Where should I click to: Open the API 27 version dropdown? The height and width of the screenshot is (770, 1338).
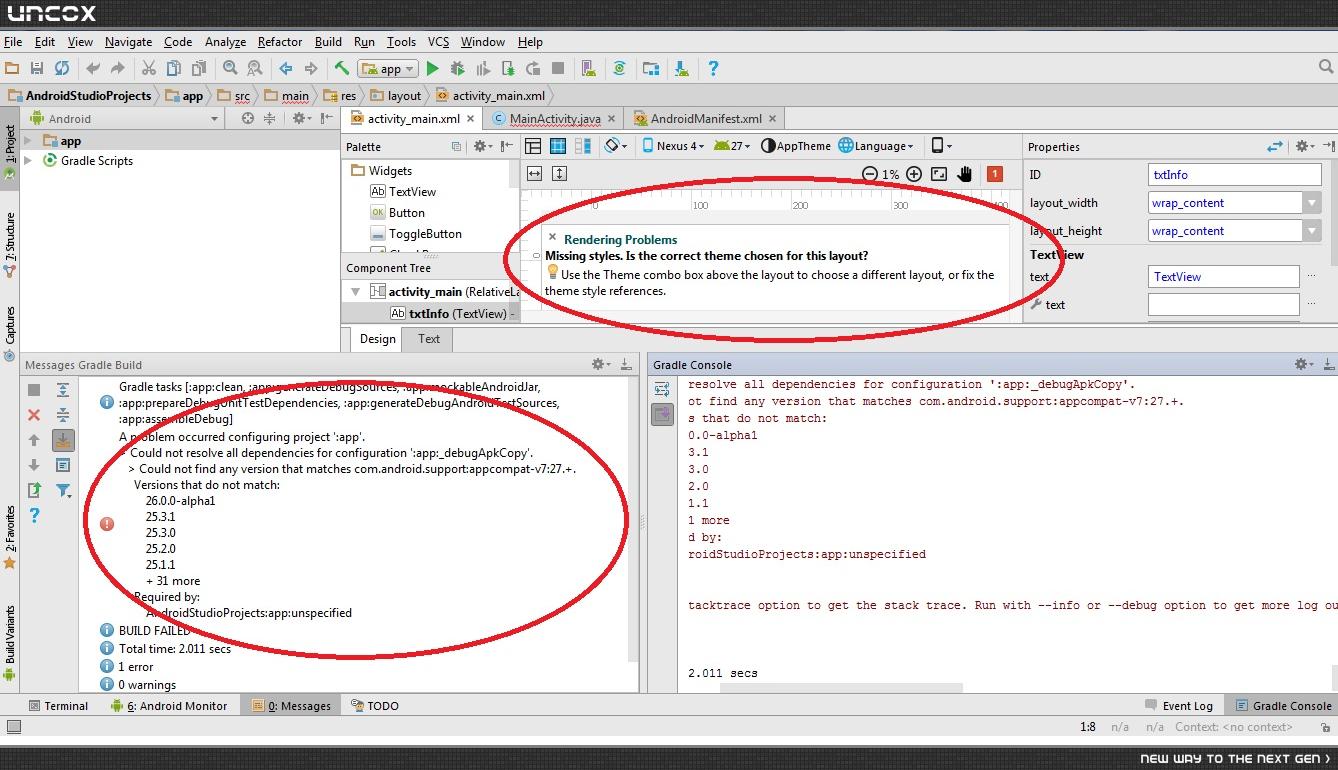coord(734,146)
